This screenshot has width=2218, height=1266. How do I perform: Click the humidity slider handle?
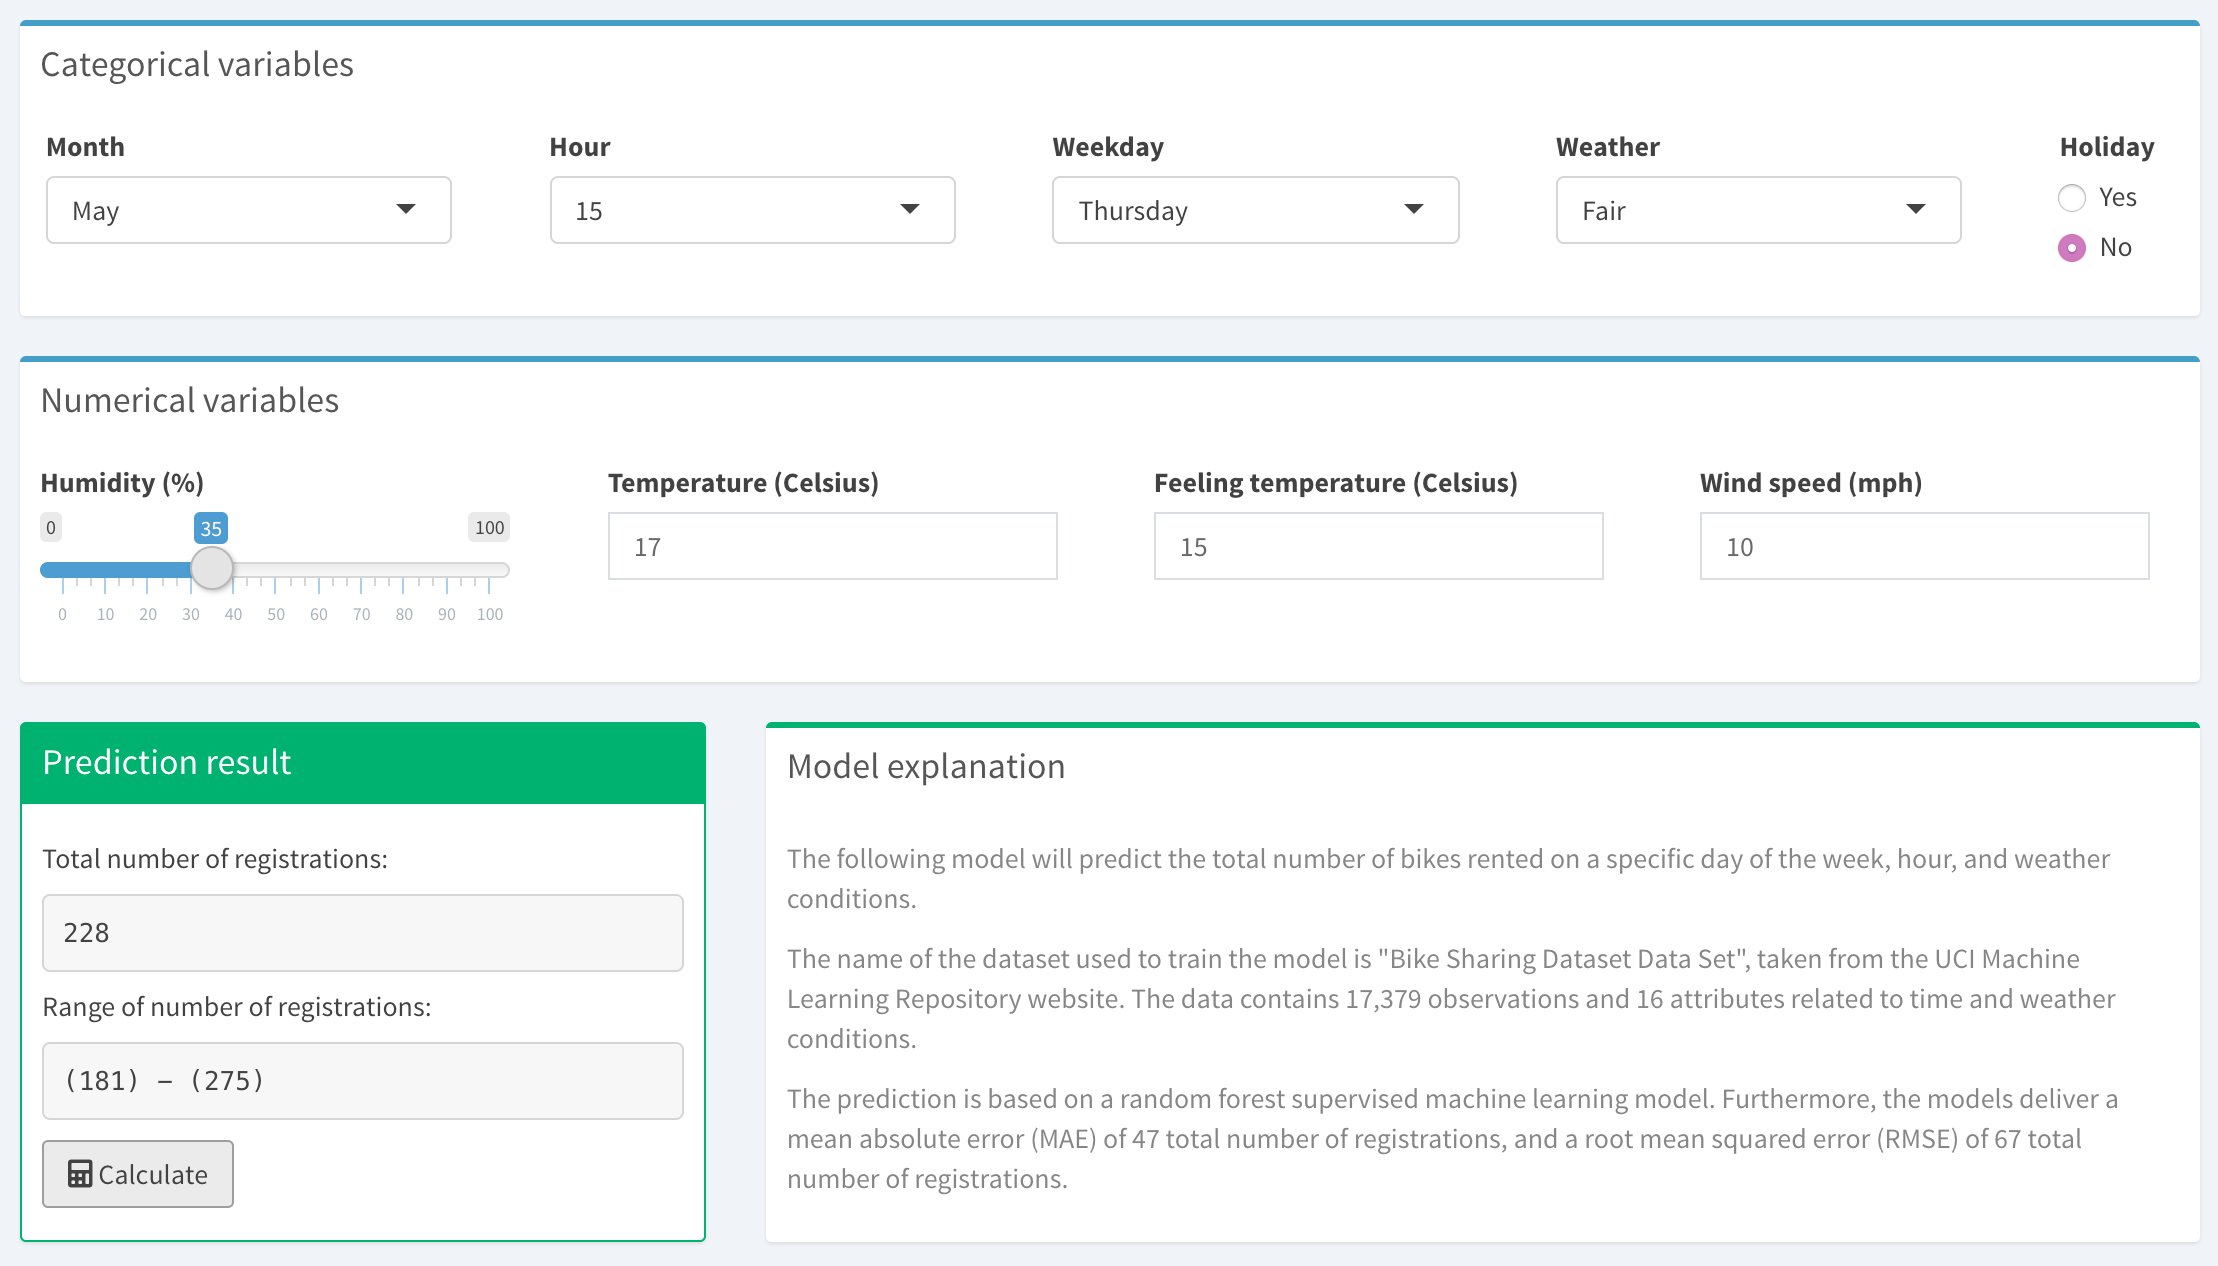[211, 569]
